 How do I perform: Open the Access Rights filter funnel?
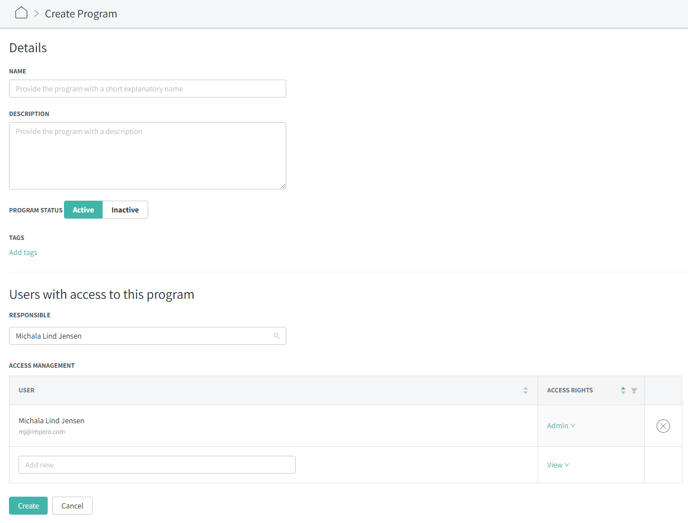[634, 390]
